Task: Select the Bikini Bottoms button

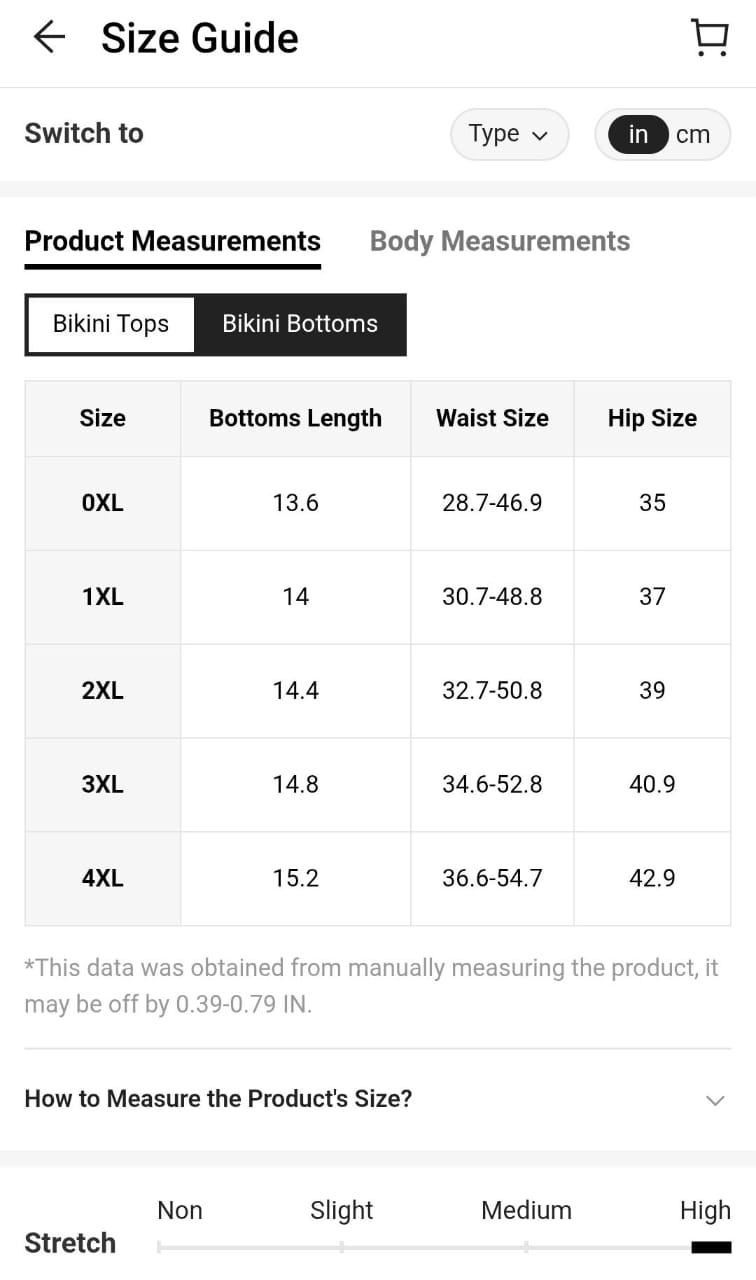Action: (300, 324)
